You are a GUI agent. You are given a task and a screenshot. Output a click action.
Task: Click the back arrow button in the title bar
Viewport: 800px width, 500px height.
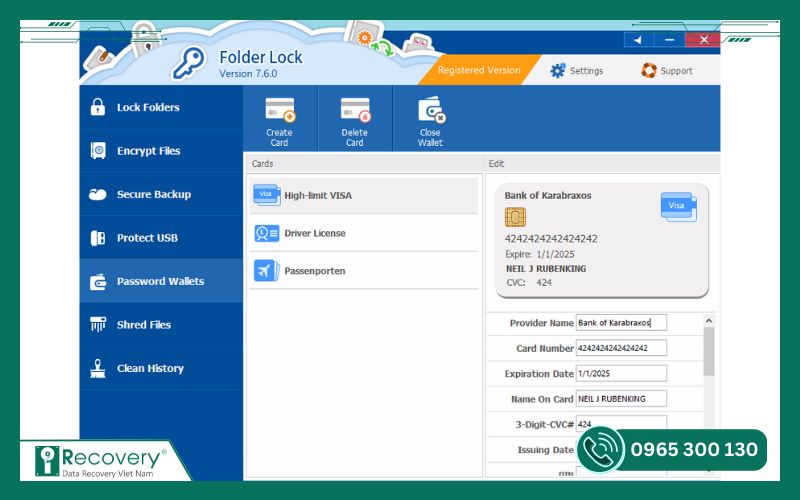[x=637, y=40]
